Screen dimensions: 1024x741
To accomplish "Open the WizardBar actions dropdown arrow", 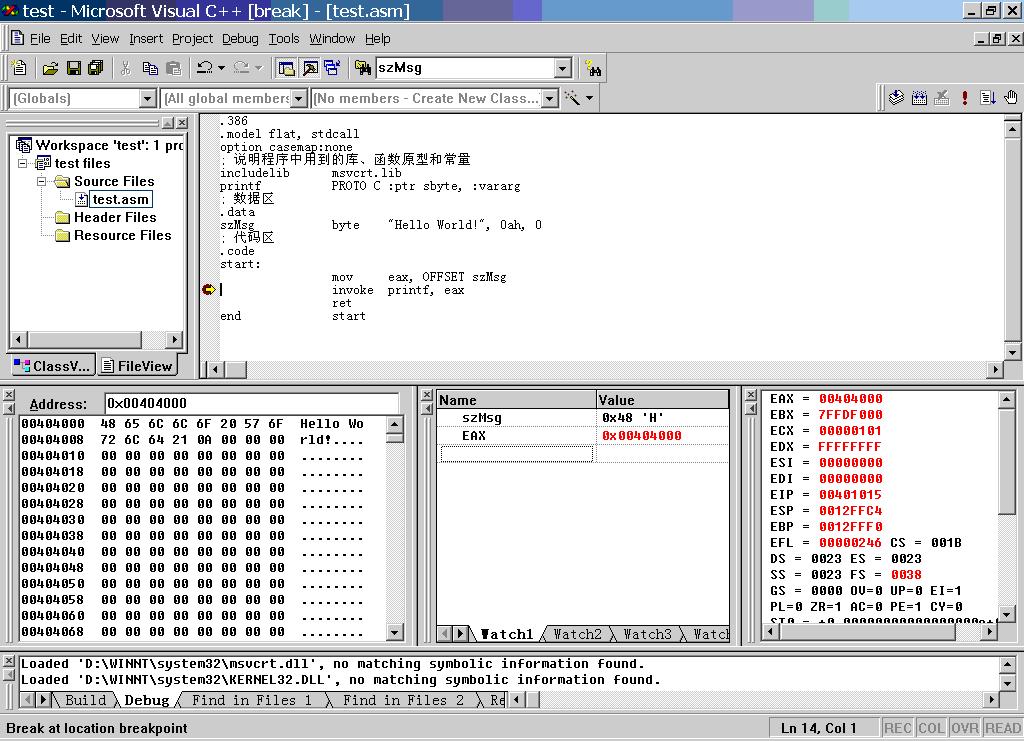I will [589, 98].
